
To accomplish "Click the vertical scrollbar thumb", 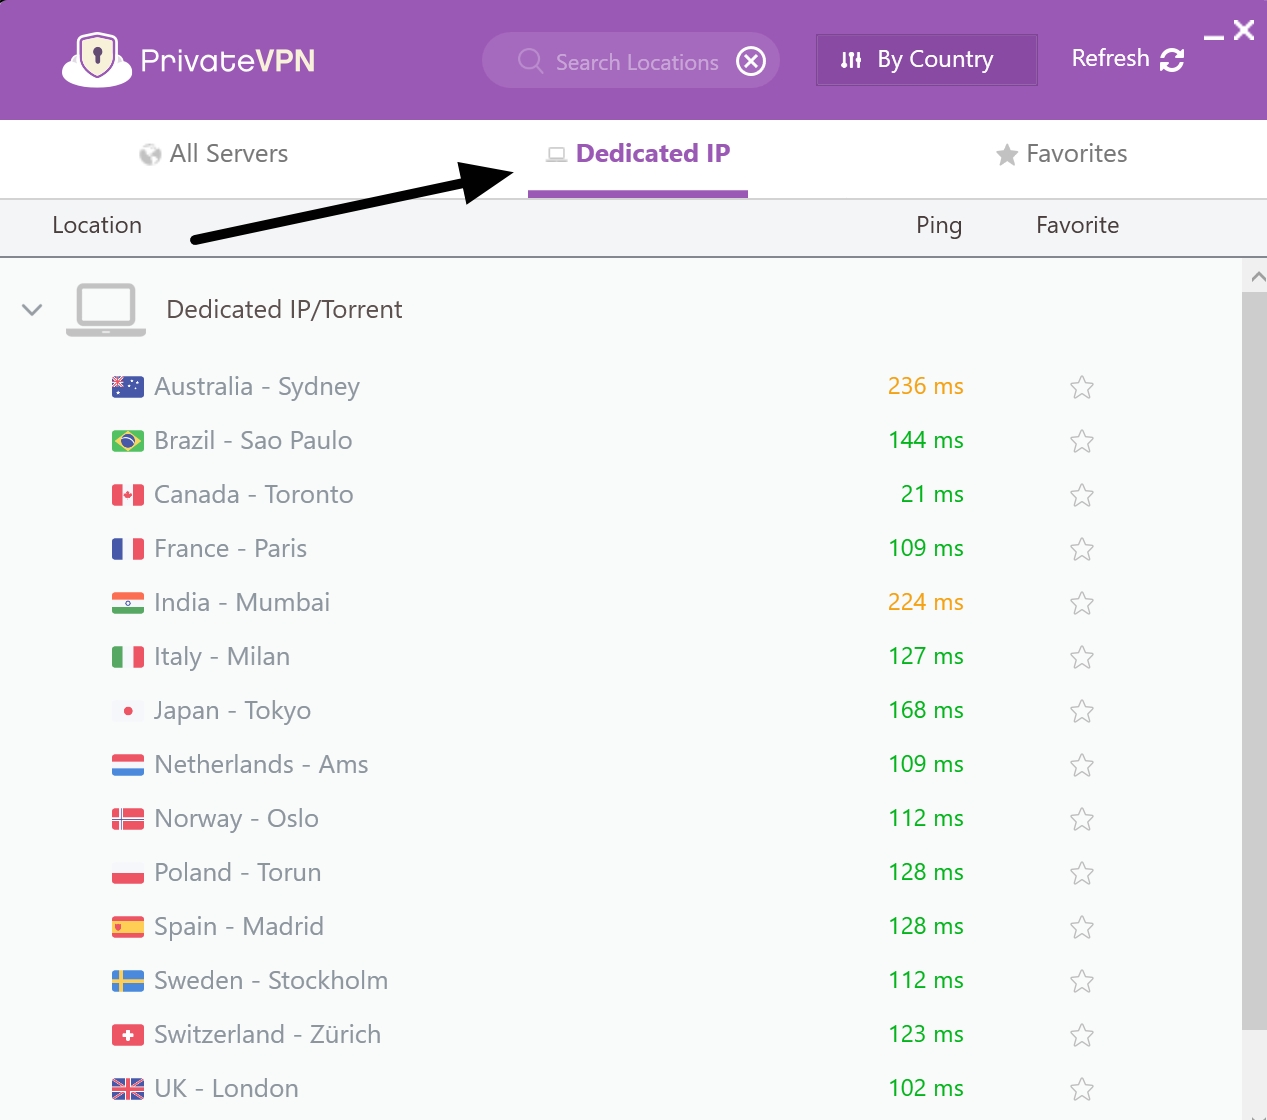I will click(1254, 660).
